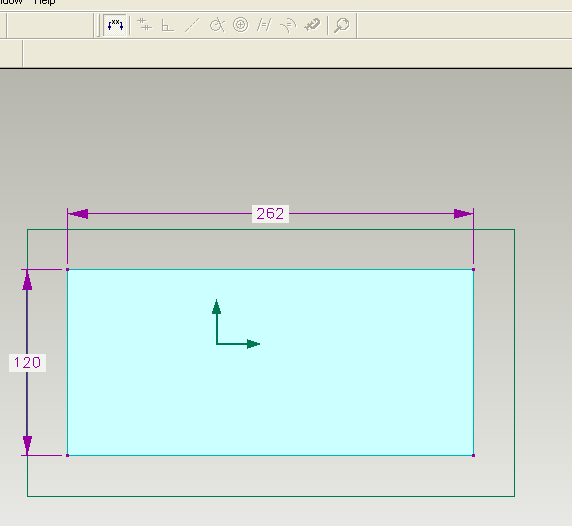Screen dimensions: 572x526
Task: Choose the concentric constraint icon
Action: point(240,25)
